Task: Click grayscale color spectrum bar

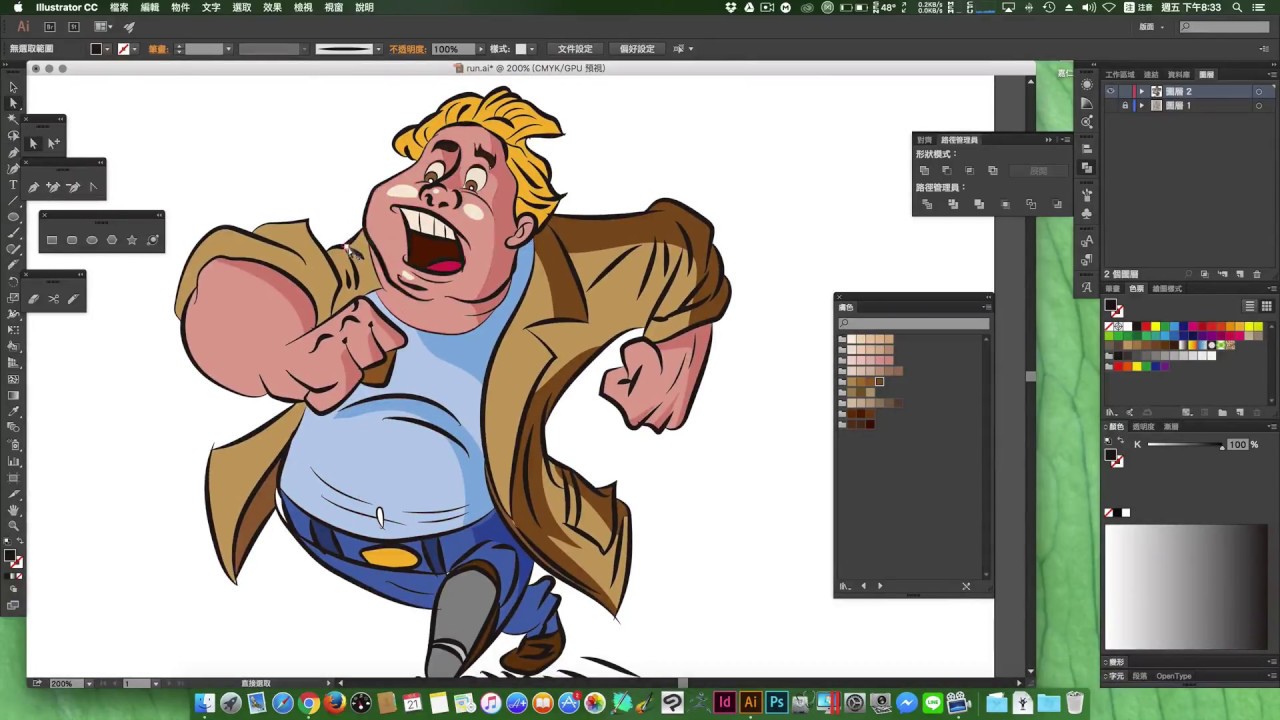Action: (1186, 587)
